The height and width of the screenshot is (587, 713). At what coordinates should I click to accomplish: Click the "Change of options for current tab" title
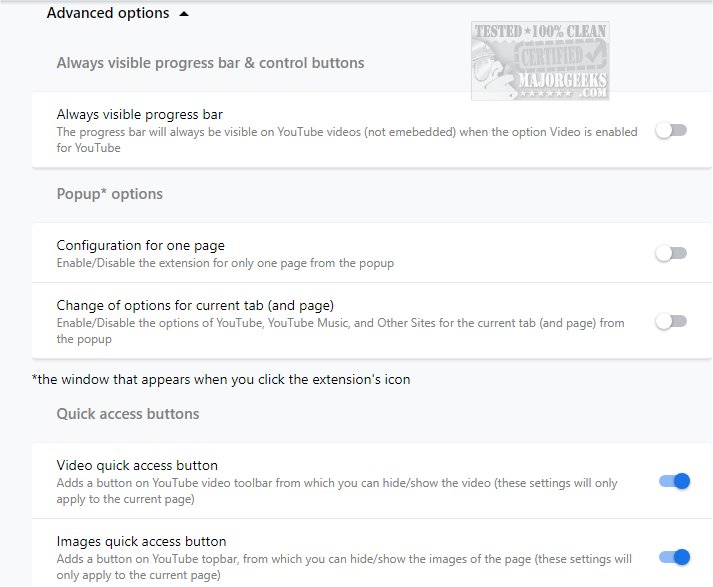(x=194, y=305)
